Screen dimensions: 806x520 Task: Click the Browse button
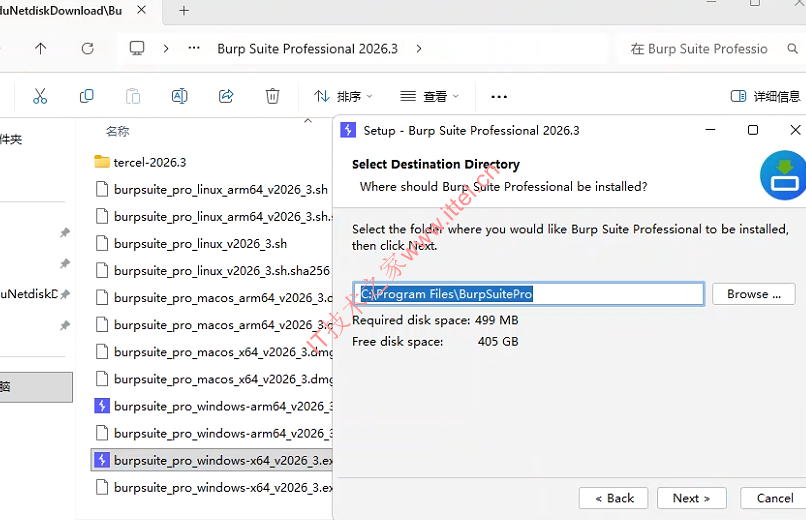point(753,294)
